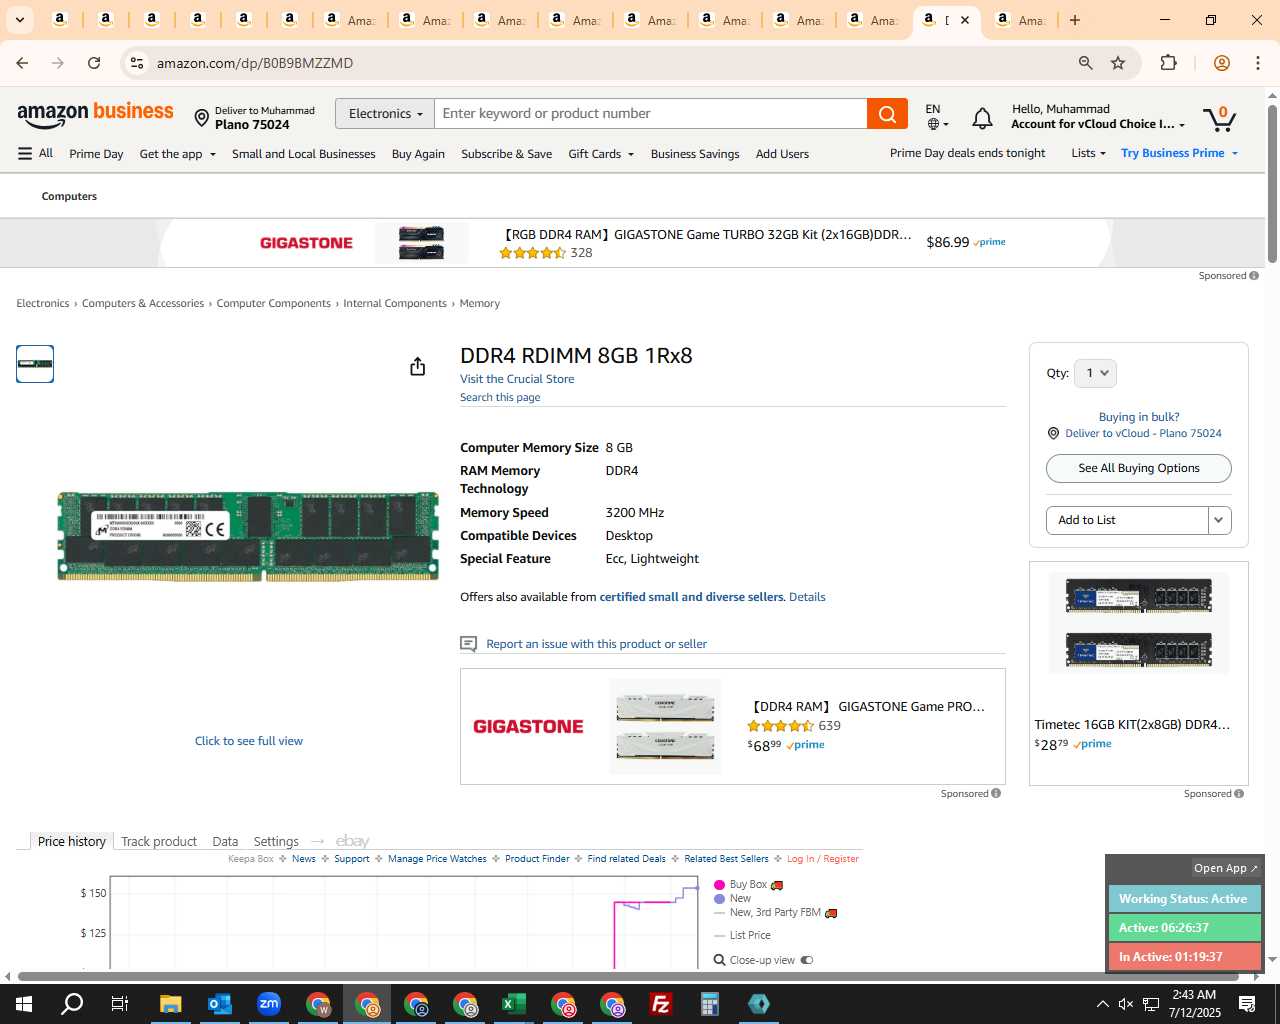Viewport: 1280px width, 1024px height.
Task: Toggle Buy Box series in Keepa legend
Action: [x=748, y=885]
